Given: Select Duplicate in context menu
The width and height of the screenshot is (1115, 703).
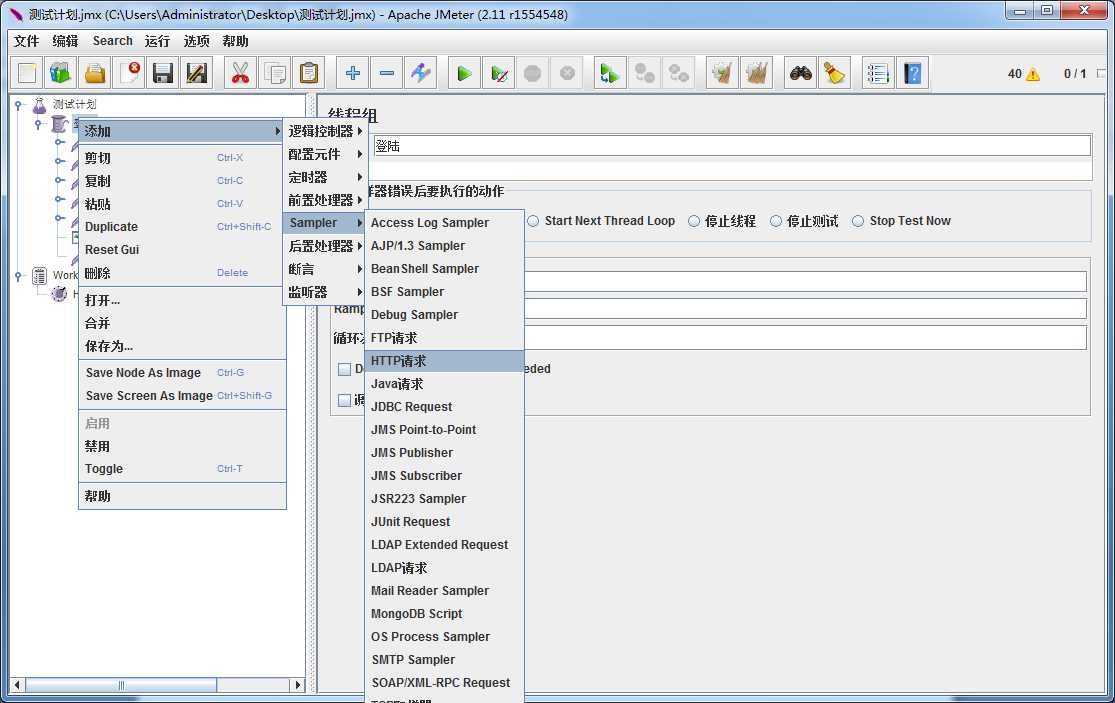Looking at the screenshot, I should tap(181, 227).
